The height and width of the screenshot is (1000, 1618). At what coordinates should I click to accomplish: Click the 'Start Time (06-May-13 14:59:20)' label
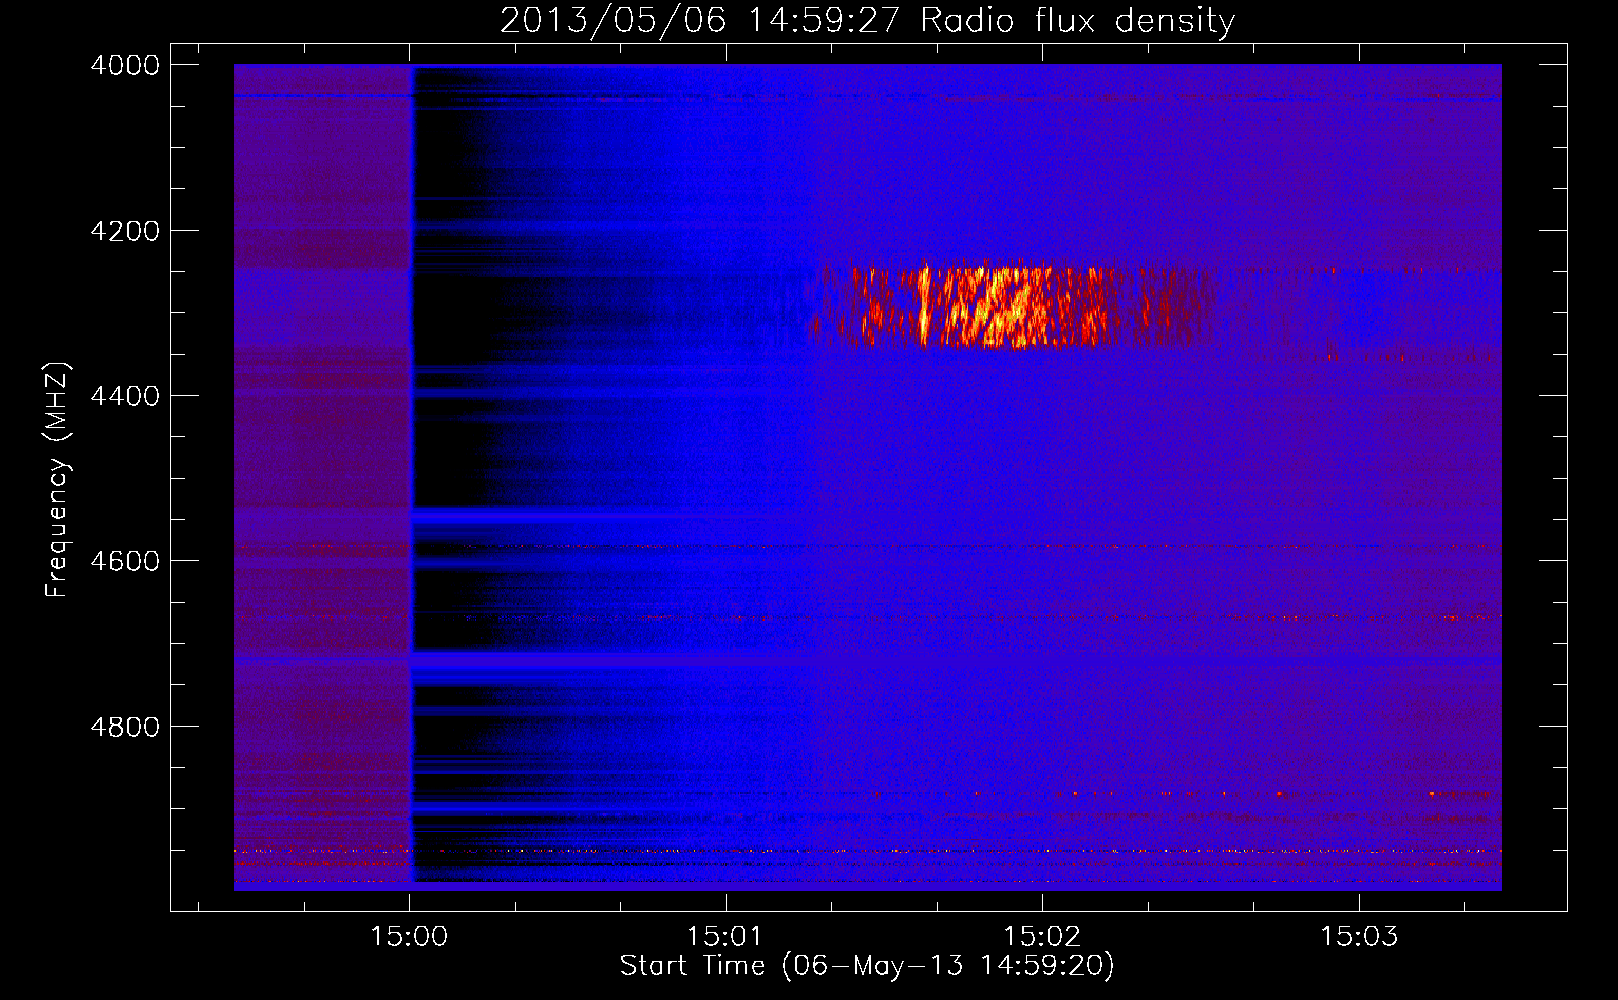tap(867, 966)
